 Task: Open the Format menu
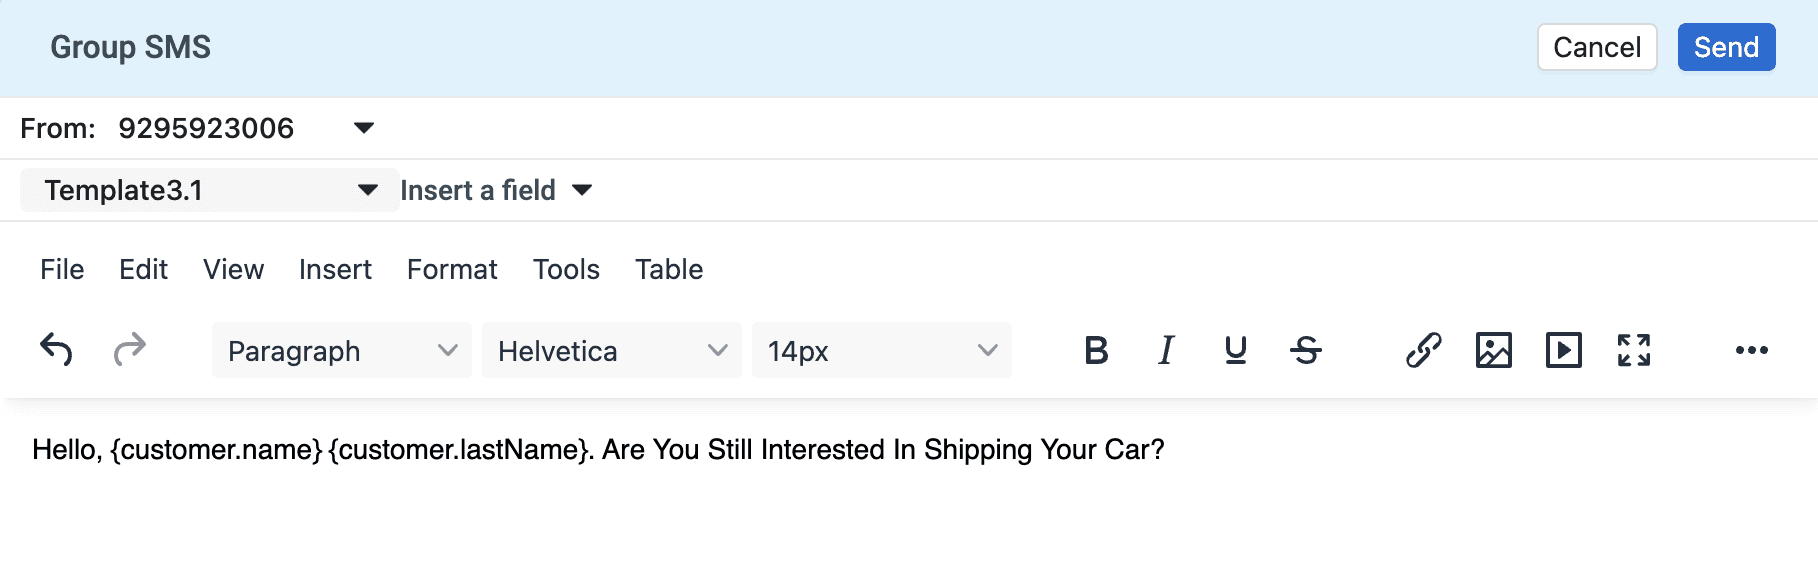coord(452,269)
